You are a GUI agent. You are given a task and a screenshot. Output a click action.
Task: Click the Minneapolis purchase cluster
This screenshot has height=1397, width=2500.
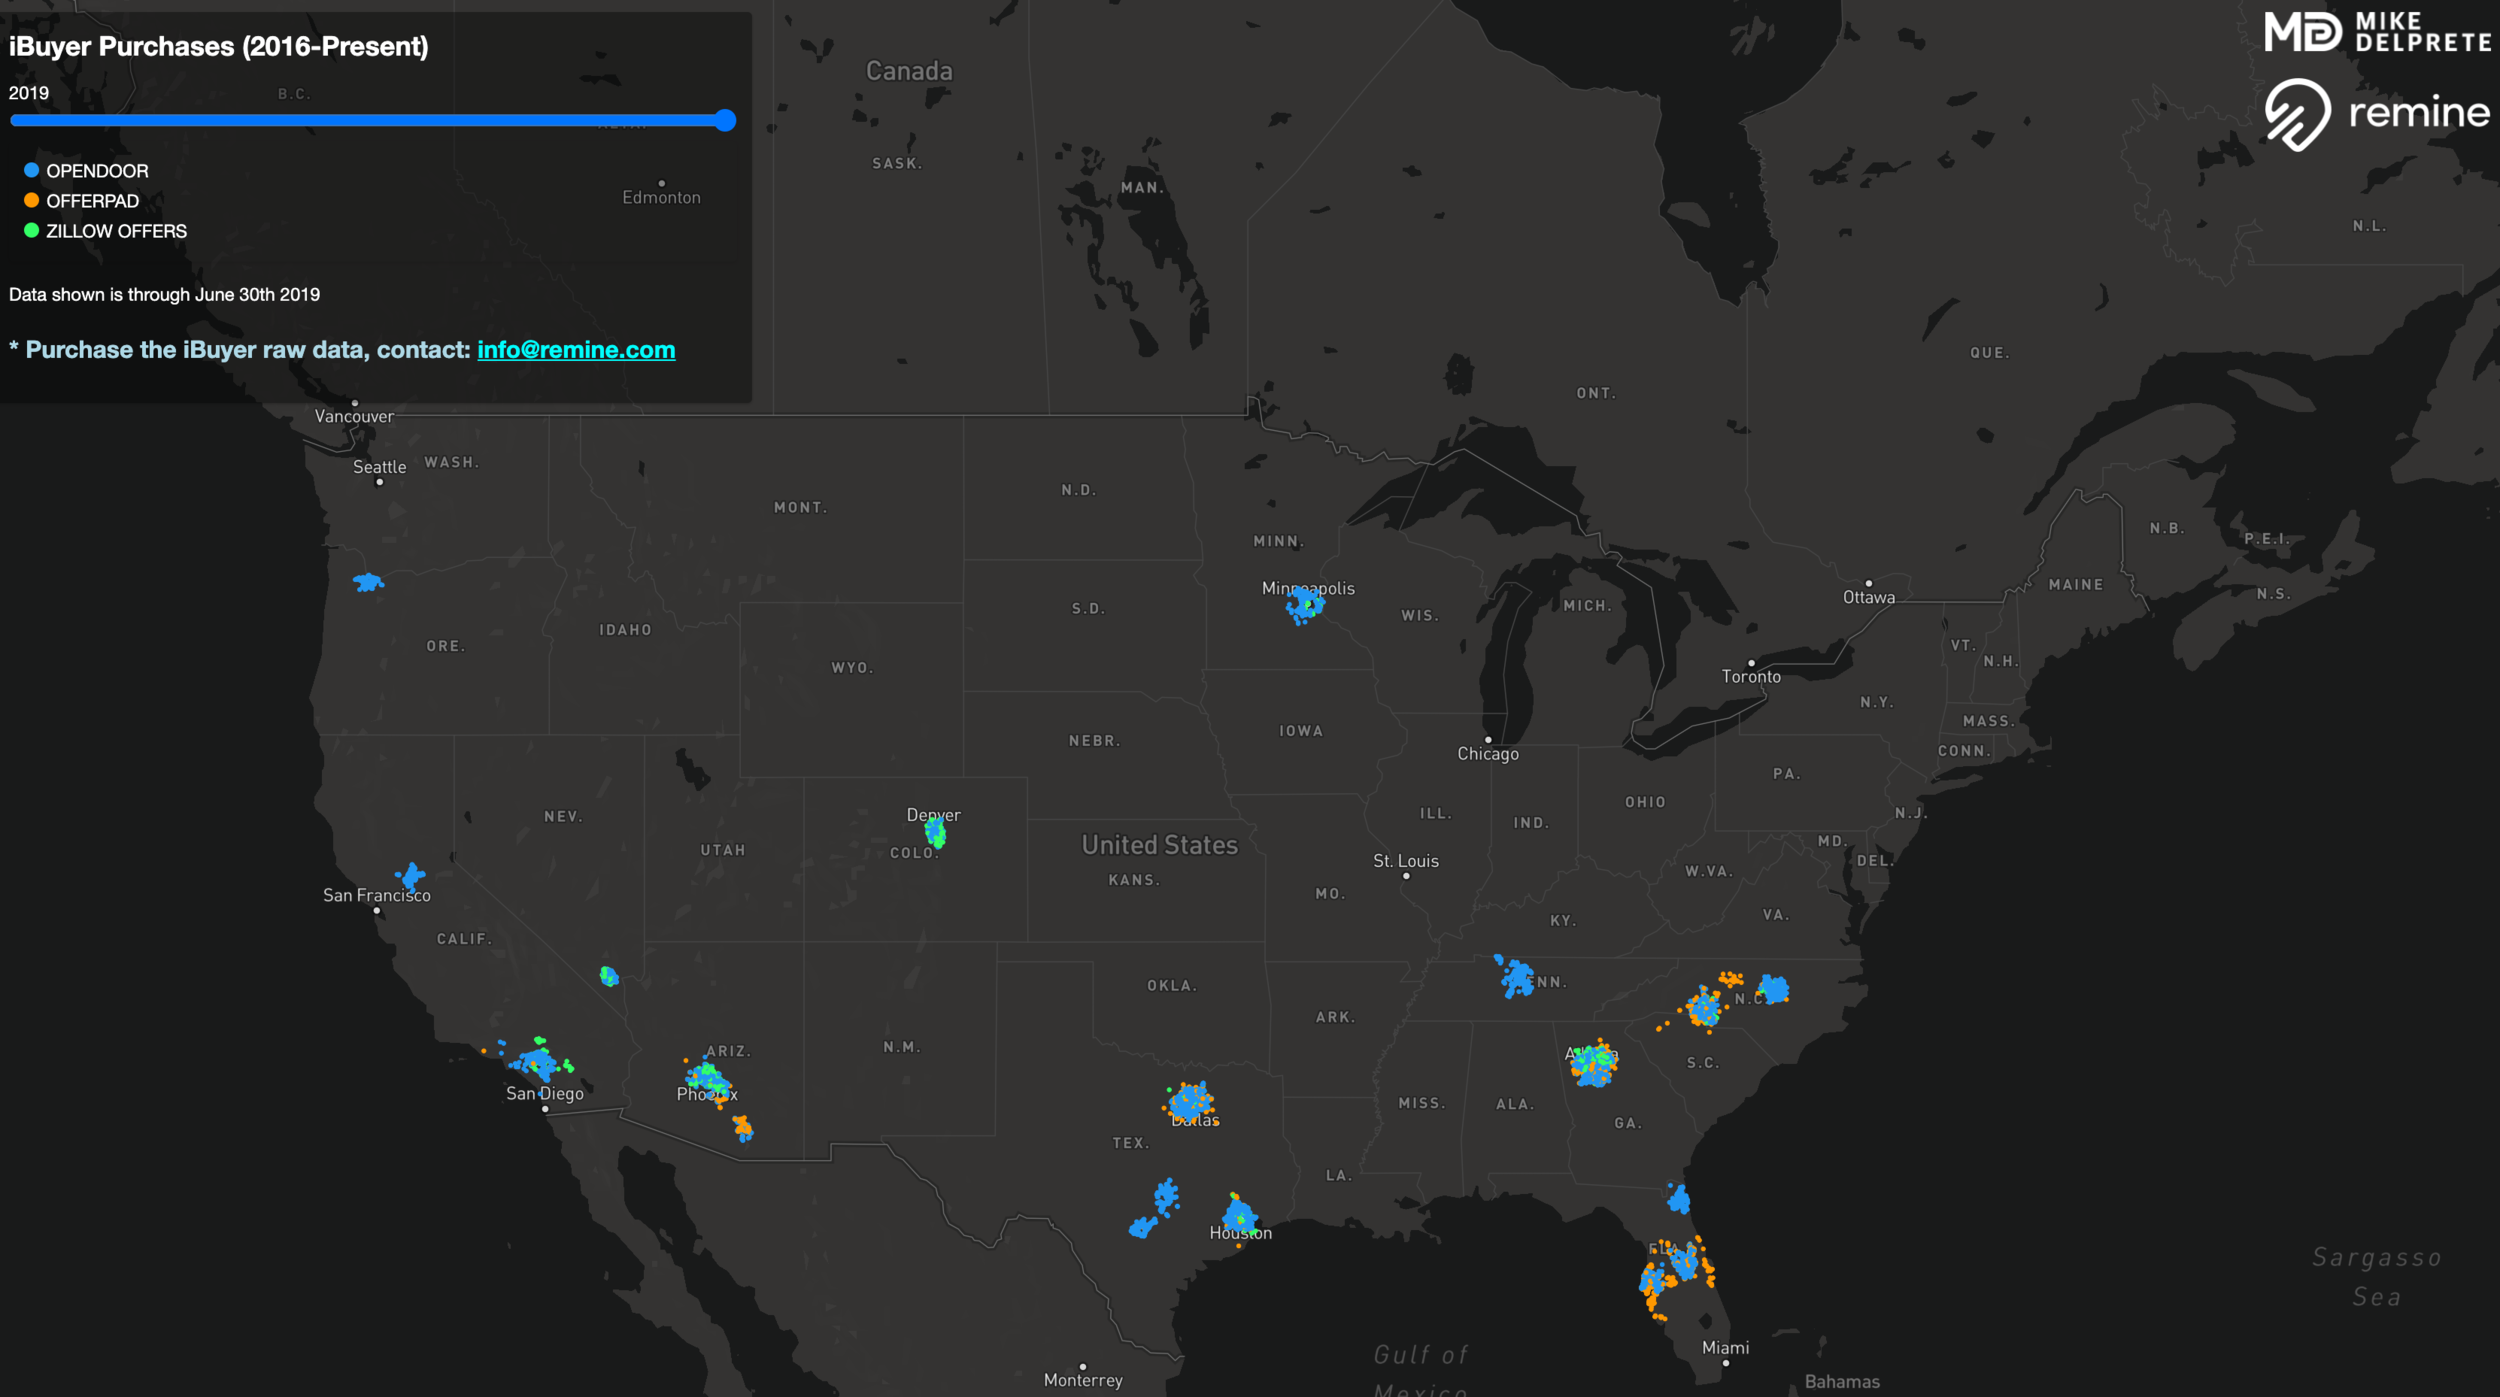point(1305,605)
